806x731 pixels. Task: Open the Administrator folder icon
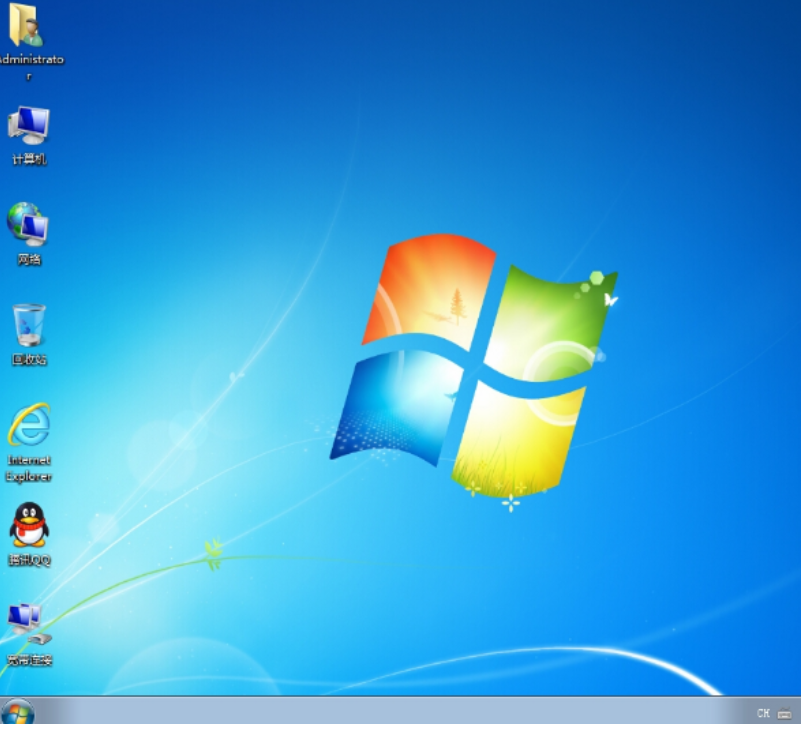click(26, 25)
